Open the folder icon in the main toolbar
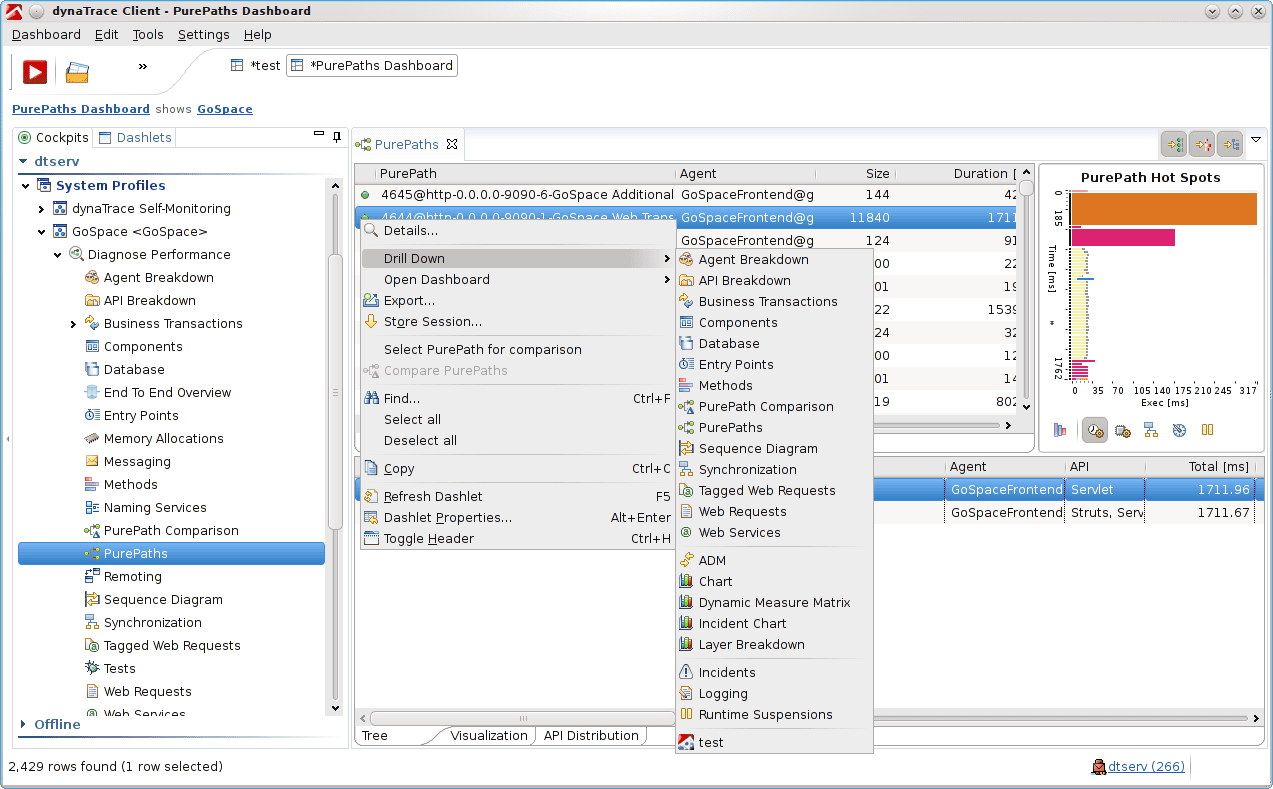 pos(77,72)
